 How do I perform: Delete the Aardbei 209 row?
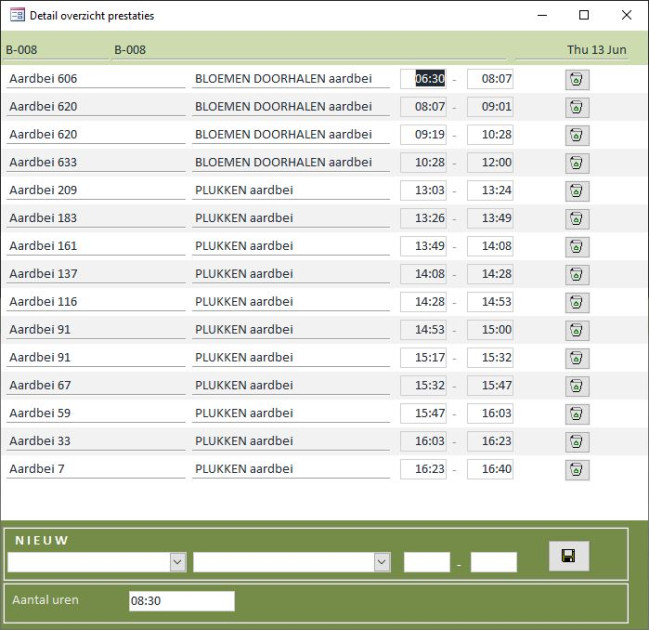tap(577, 191)
